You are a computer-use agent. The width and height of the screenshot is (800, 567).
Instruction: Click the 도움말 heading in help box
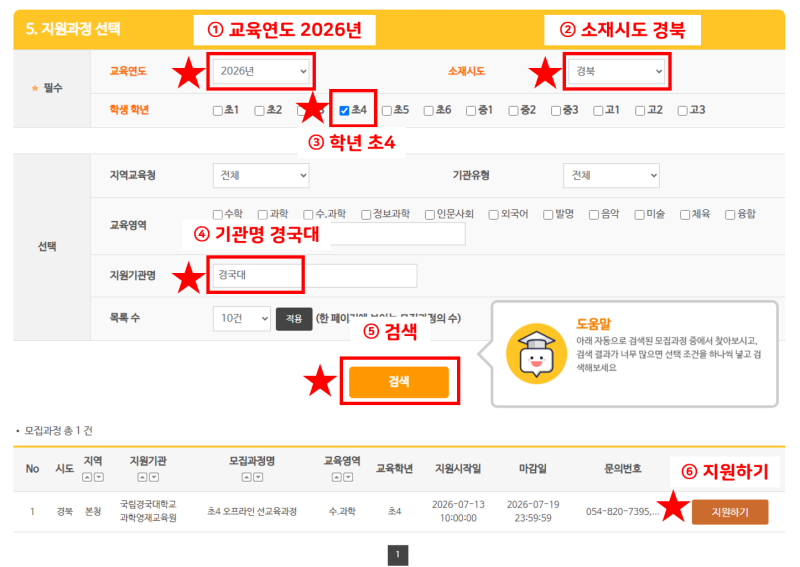593,324
